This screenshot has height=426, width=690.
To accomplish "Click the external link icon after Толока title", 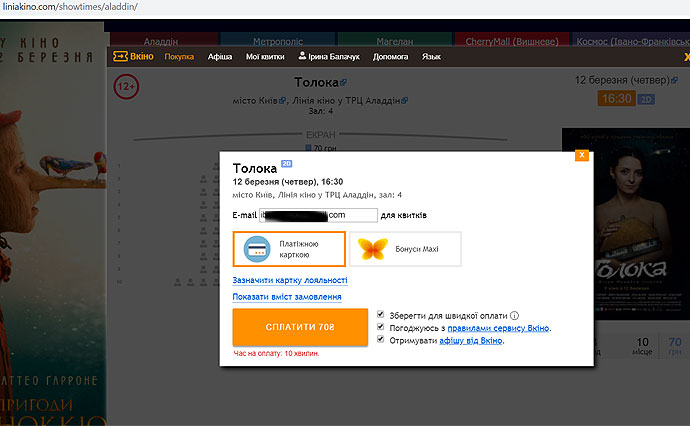I will [343, 82].
